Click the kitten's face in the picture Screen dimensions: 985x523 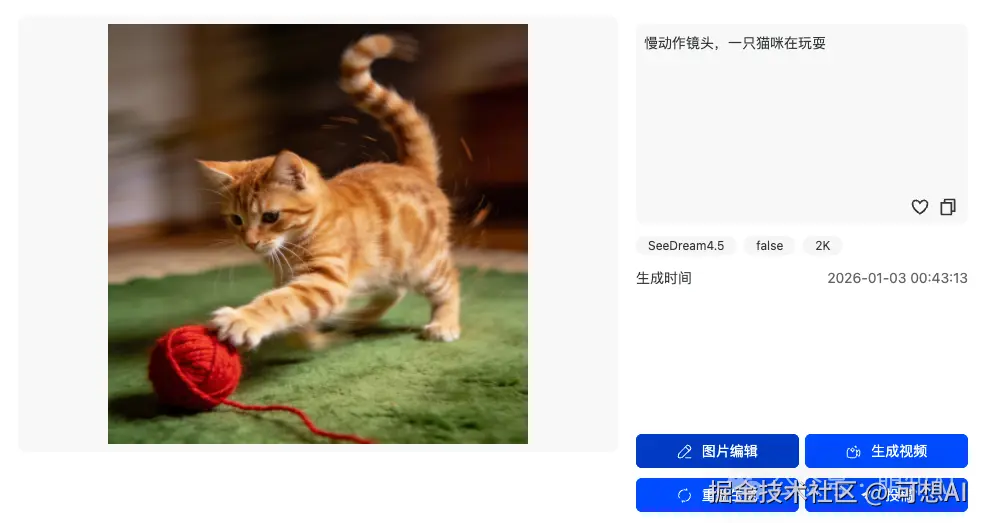258,213
